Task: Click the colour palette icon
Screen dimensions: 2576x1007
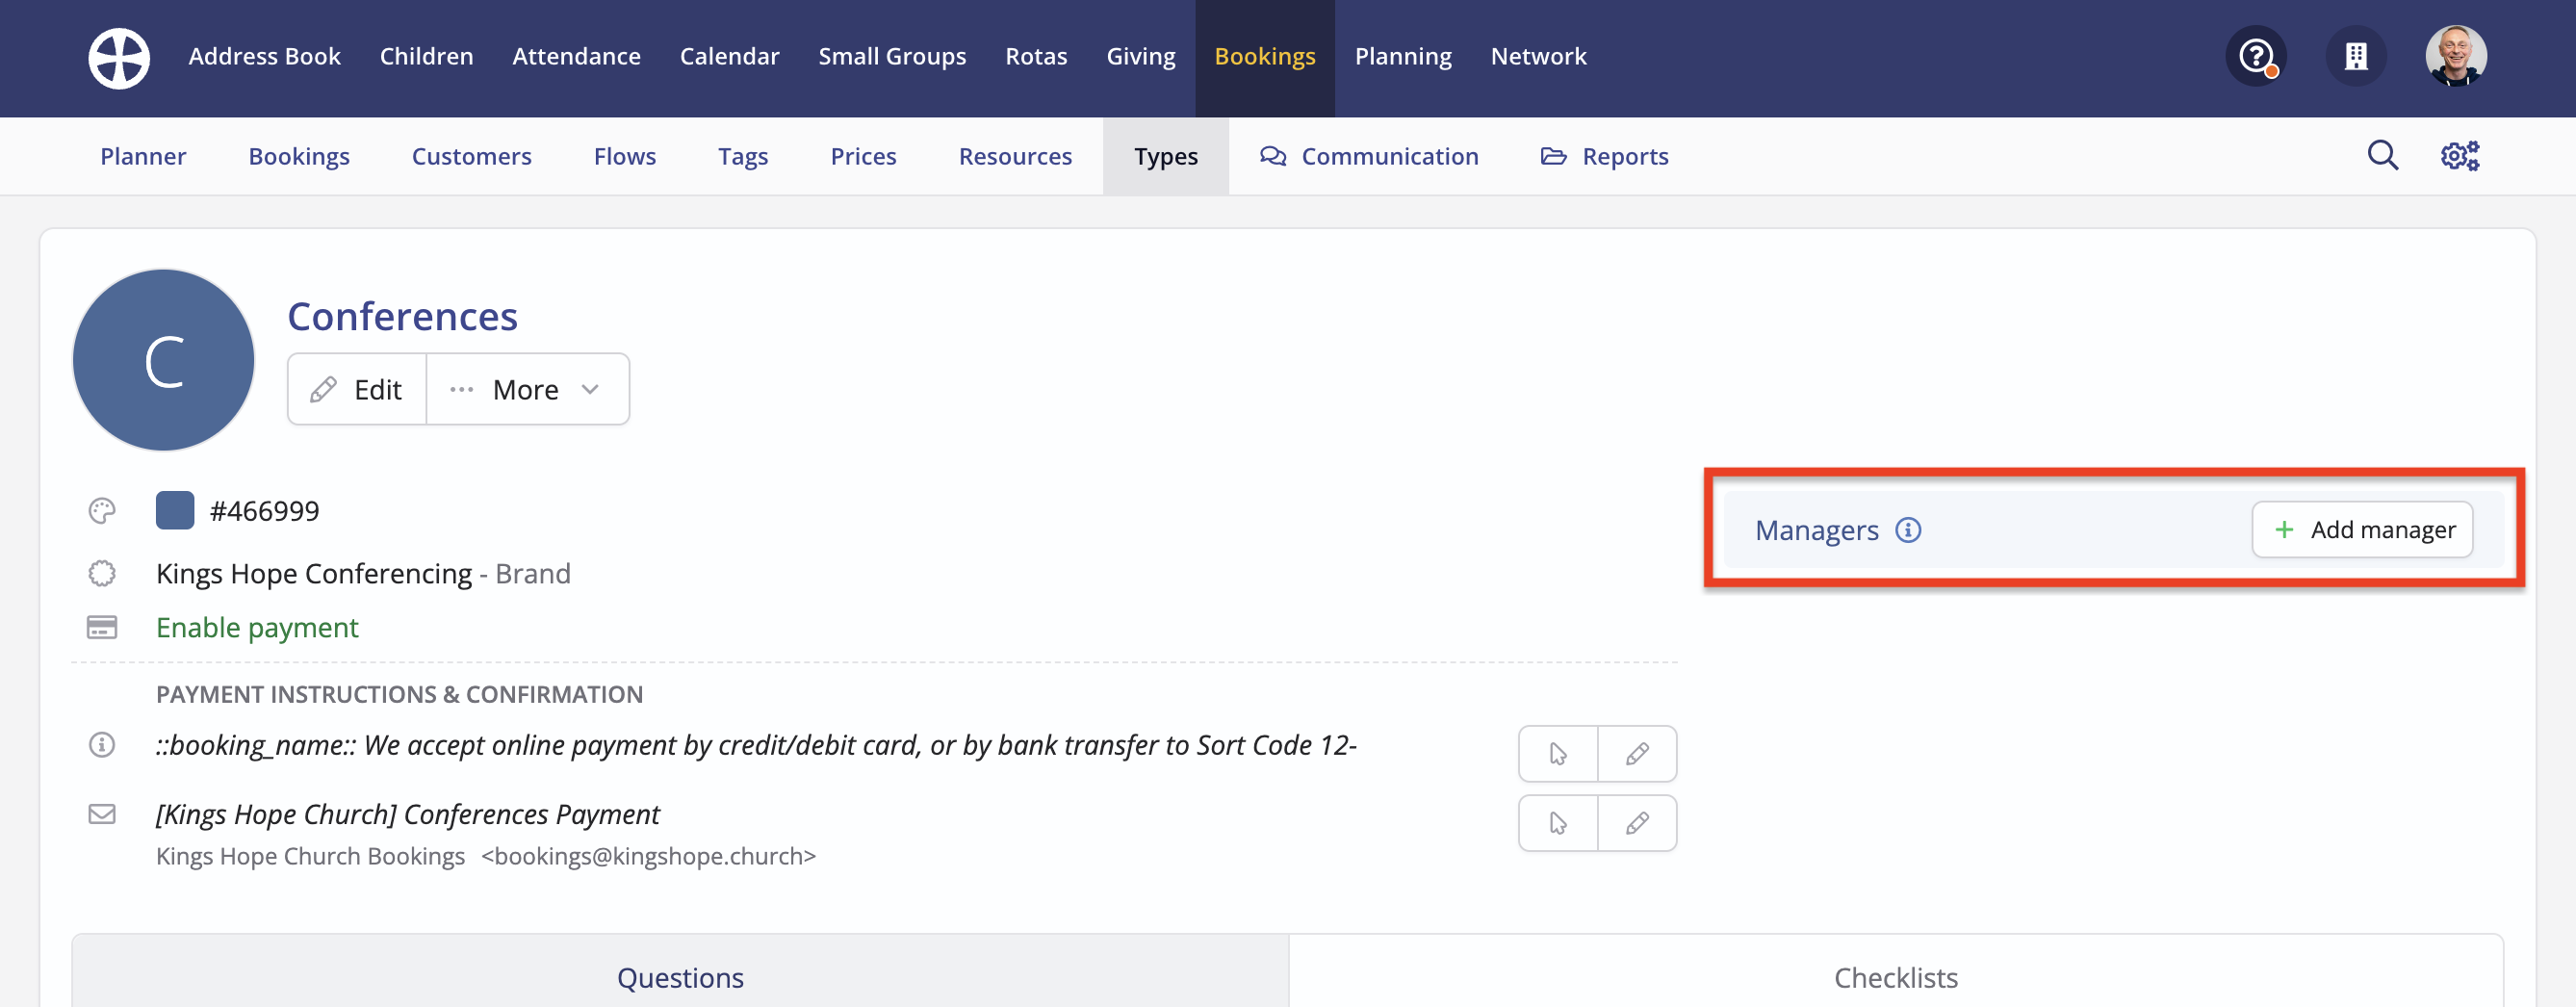Action: [102, 511]
